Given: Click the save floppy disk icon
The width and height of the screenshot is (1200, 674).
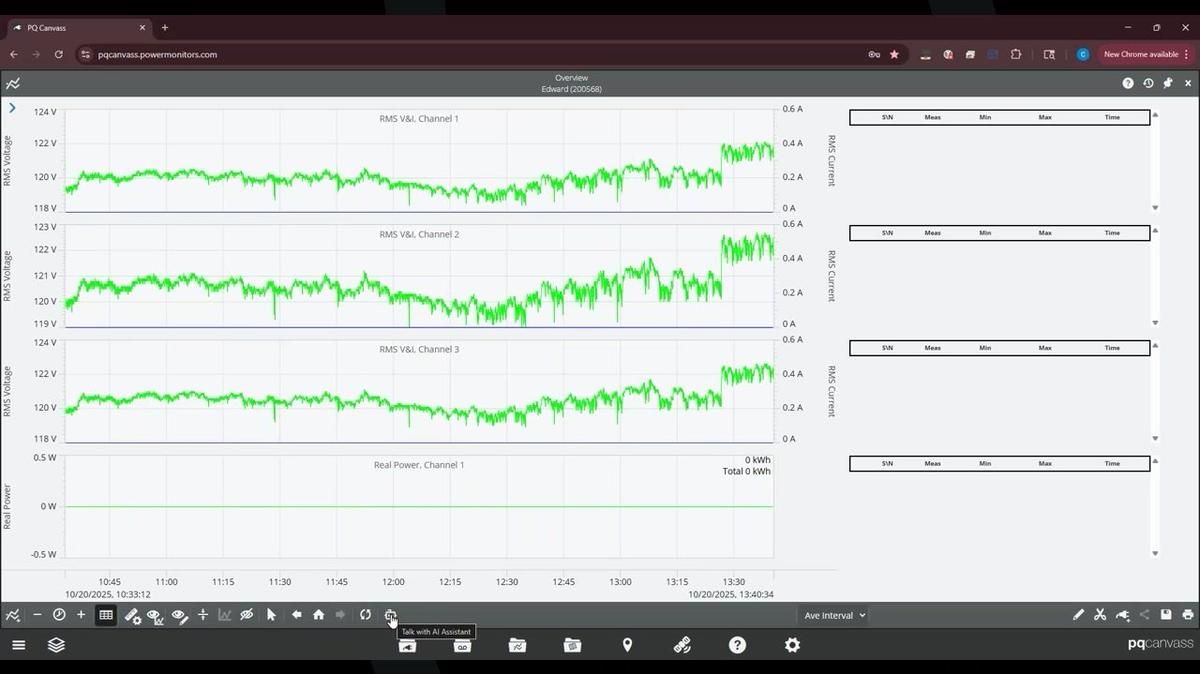Looking at the screenshot, I should coord(1166,615).
